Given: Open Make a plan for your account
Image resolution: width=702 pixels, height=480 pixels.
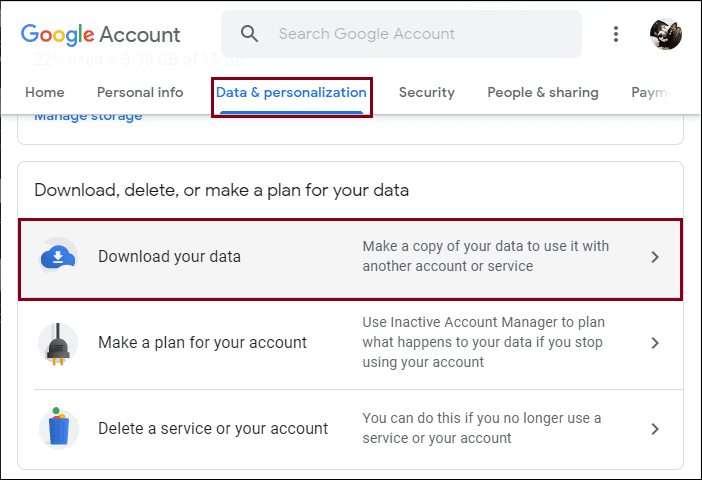Looking at the screenshot, I should tap(351, 343).
